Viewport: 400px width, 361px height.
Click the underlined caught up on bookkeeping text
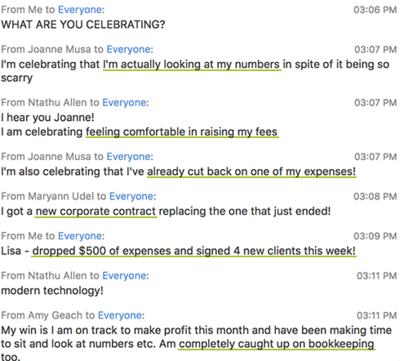tap(276, 344)
